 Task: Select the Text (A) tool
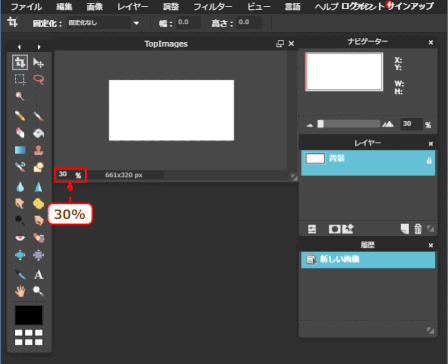pos(39,275)
